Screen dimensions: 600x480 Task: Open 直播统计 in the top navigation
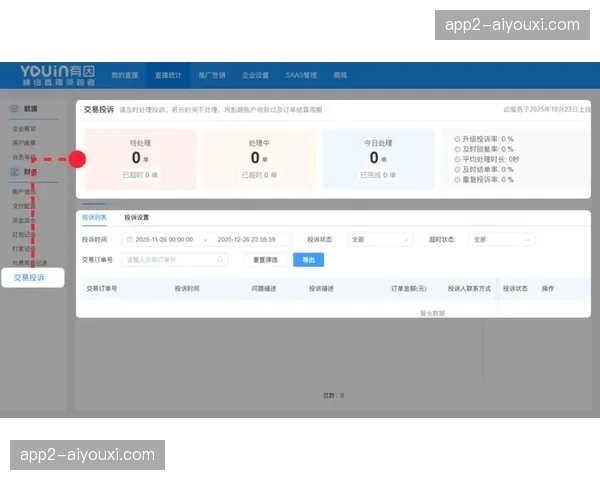pyautogui.click(x=168, y=75)
